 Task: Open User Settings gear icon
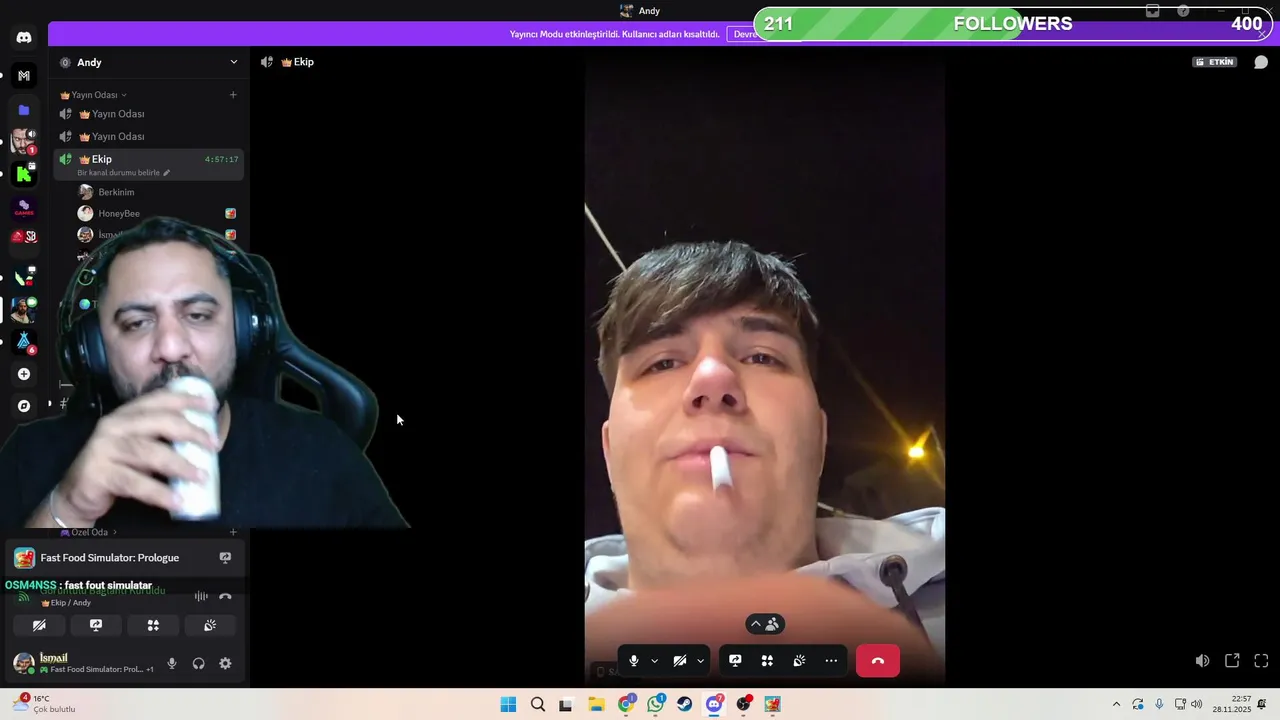[x=225, y=663]
